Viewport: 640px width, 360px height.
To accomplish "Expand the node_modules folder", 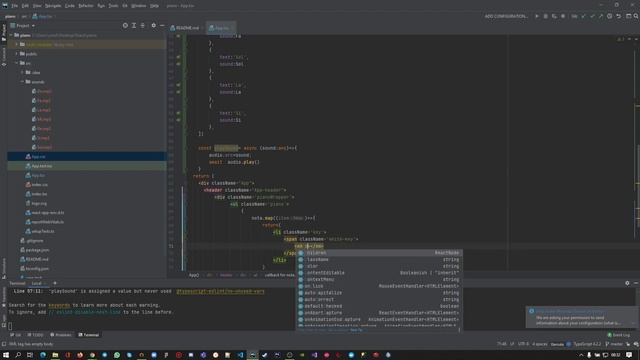I will pyautogui.click(x=17, y=44).
